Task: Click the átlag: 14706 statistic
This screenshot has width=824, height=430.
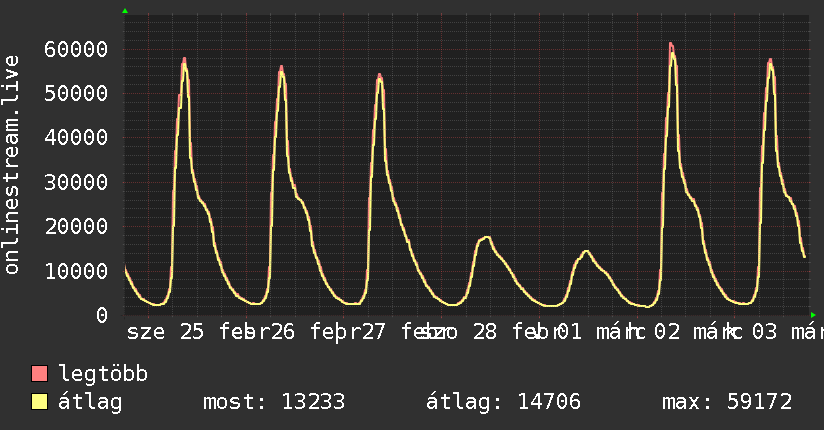Action: click(503, 402)
